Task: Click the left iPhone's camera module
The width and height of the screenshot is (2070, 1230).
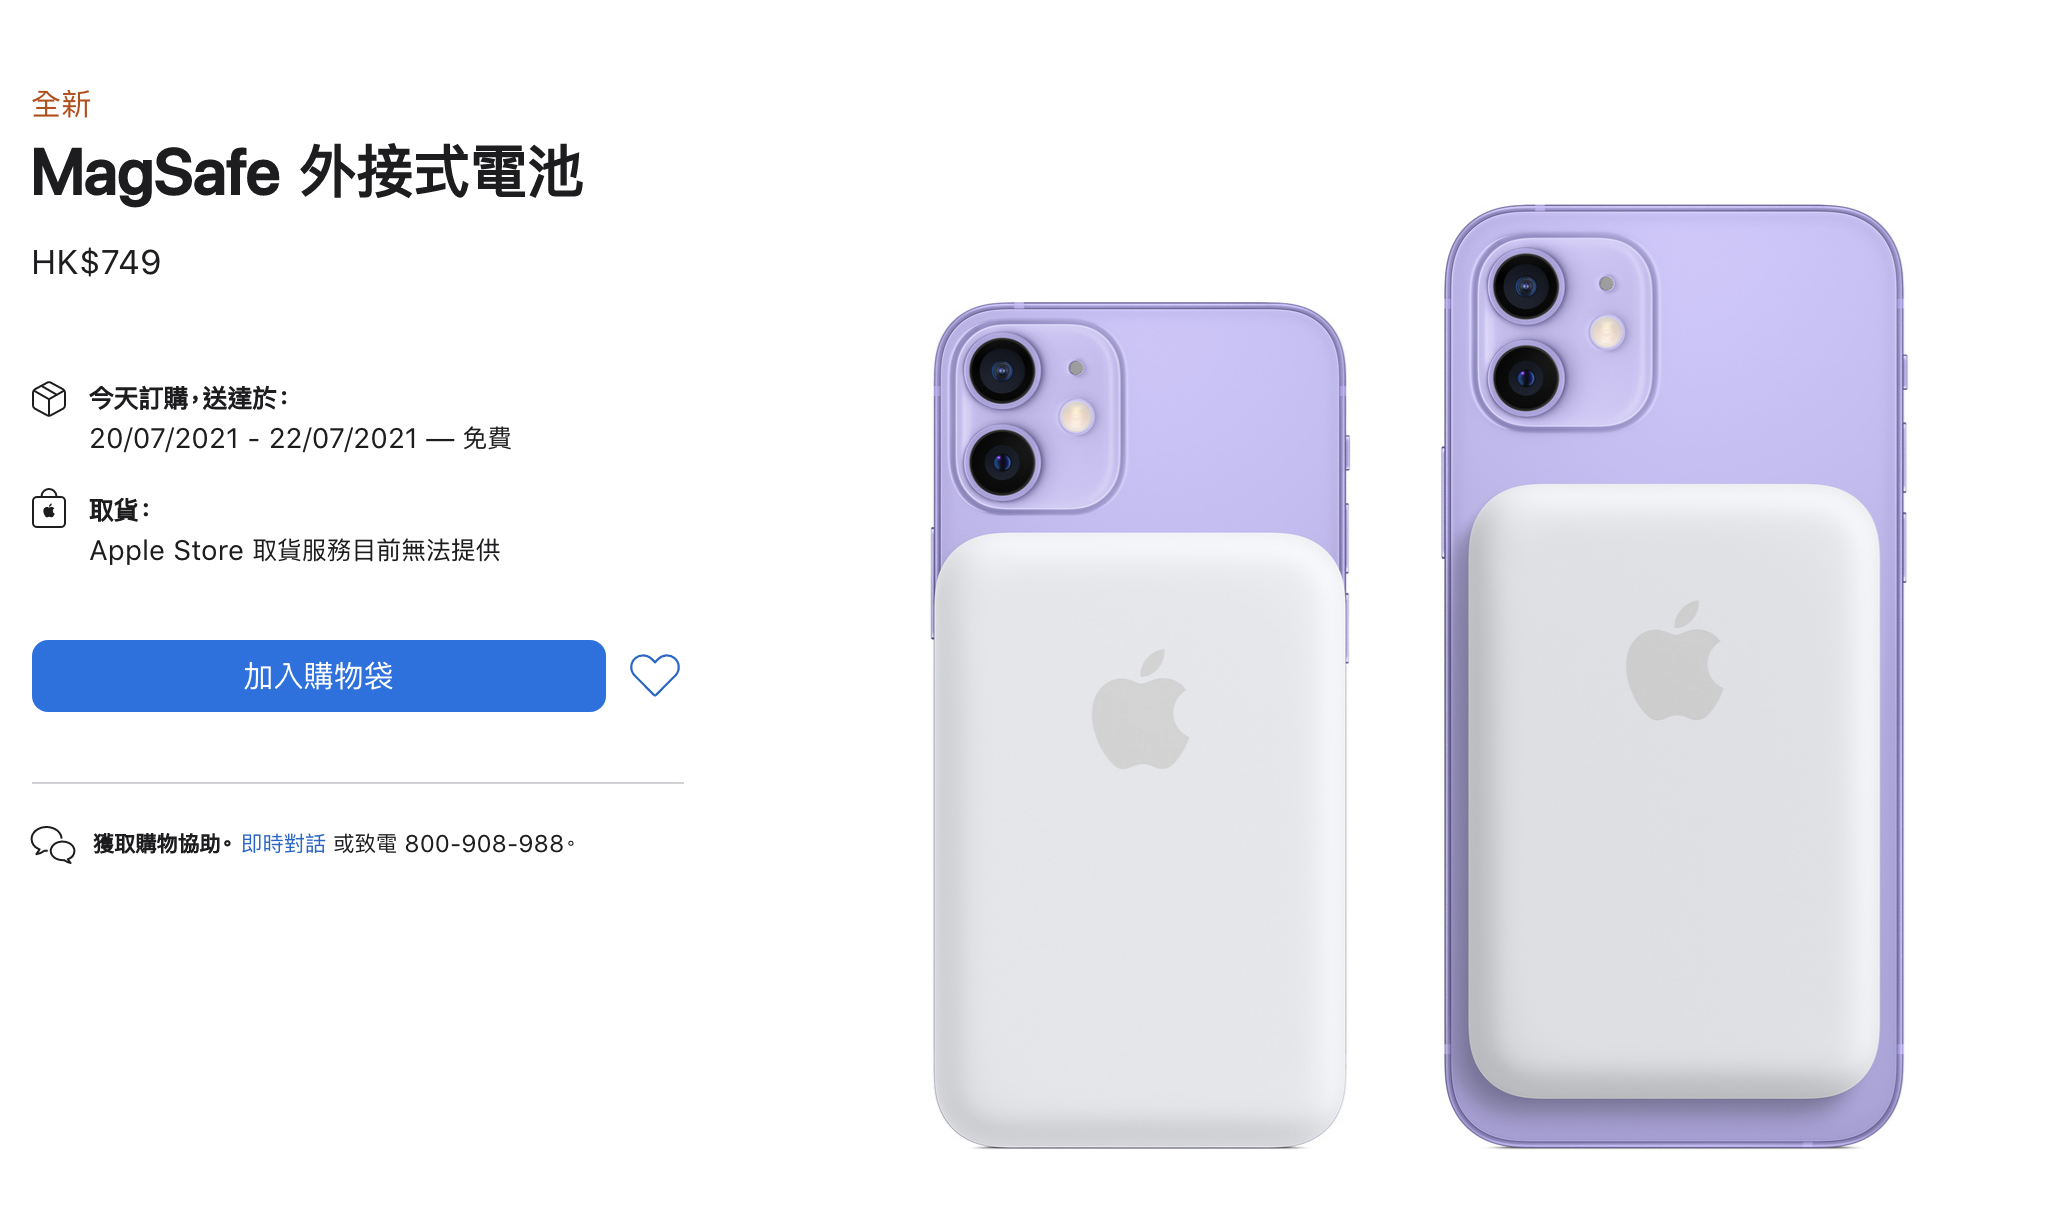Action: [x=1037, y=416]
